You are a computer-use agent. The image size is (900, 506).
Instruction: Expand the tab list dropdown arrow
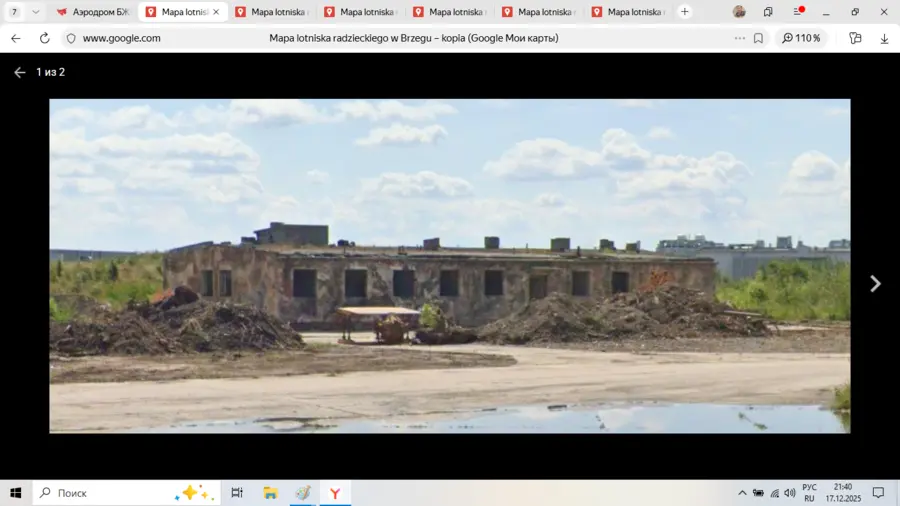tap(36, 12)
